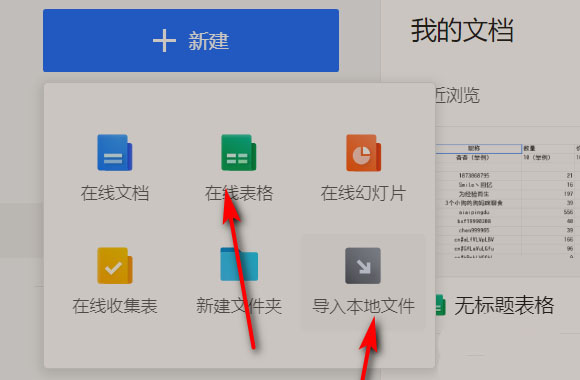Select the green 在线表格 spreadsheet icon
The height and width of the screenshot is (380, 580).
(239, 152)
